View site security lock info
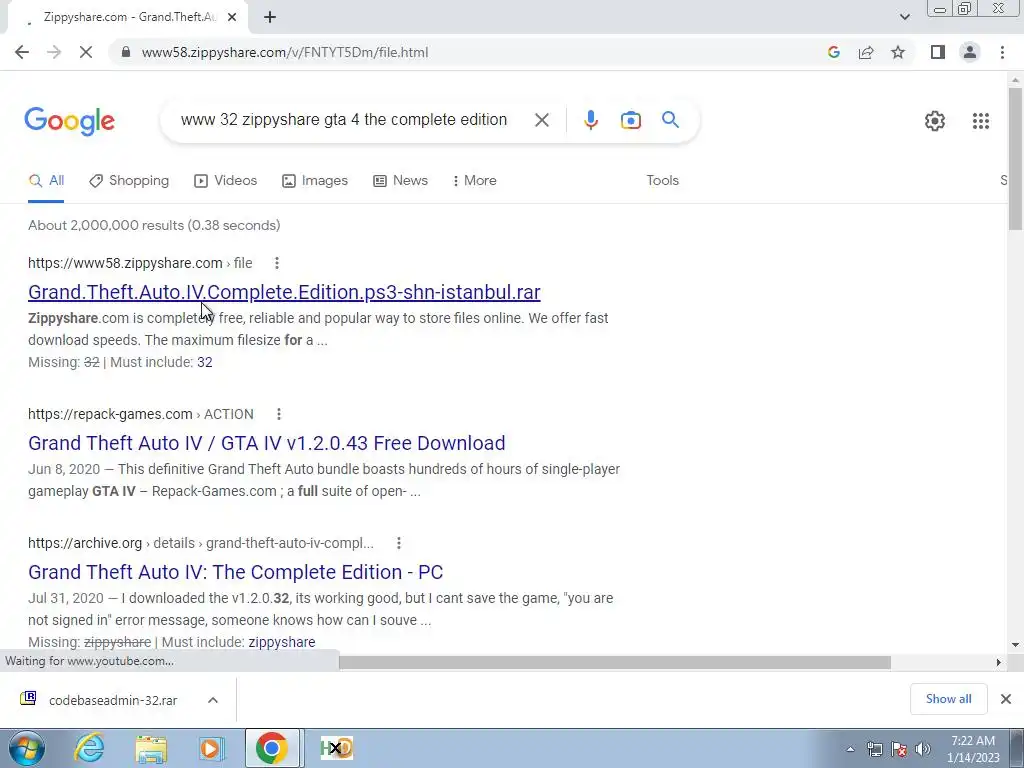The image size is (1024, 768). [x=126, y=52]
